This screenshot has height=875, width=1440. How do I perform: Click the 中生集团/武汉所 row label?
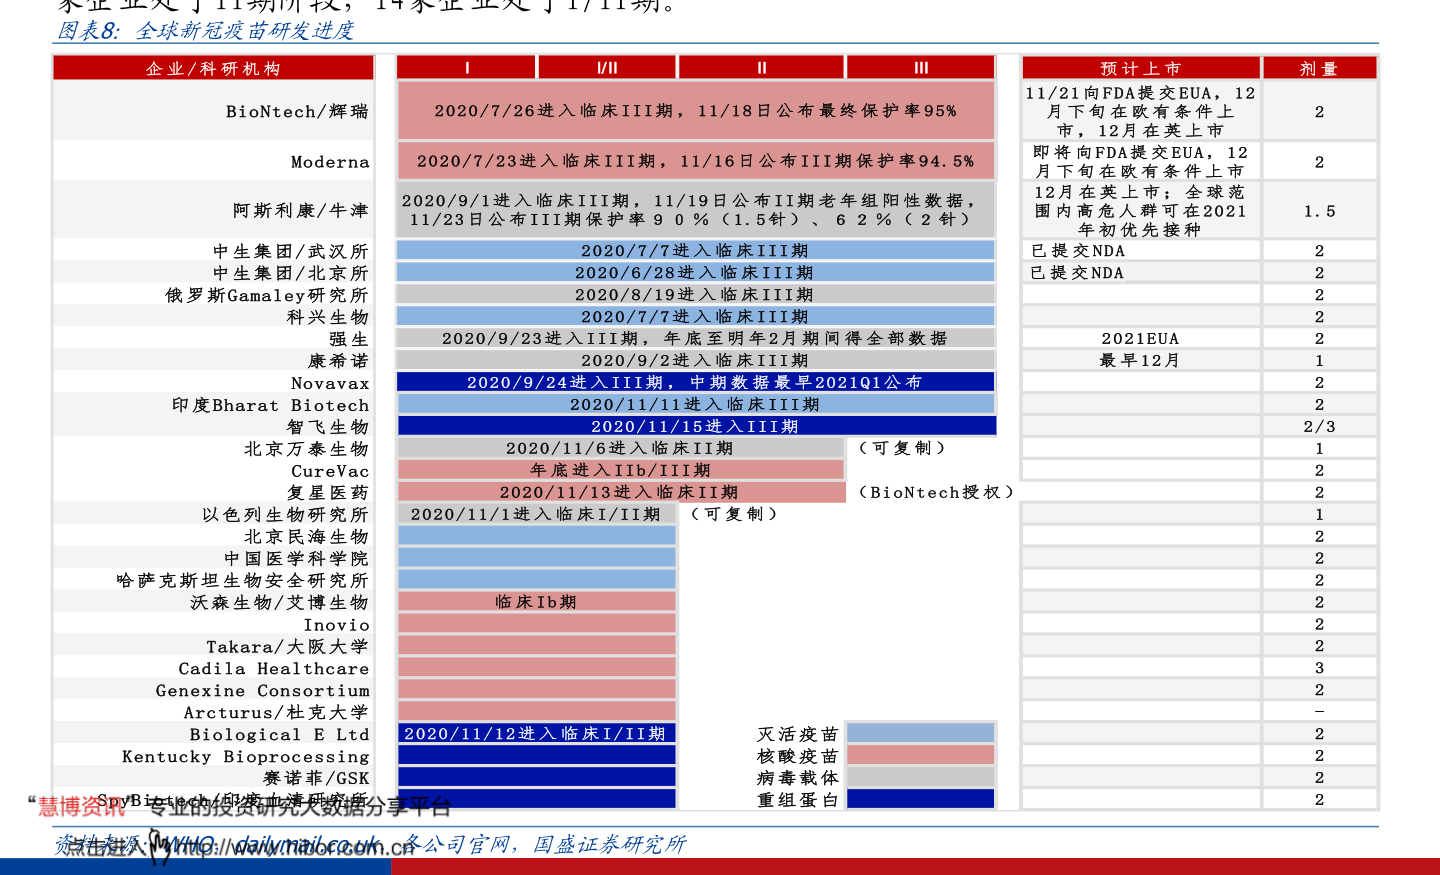coord(291,251)
